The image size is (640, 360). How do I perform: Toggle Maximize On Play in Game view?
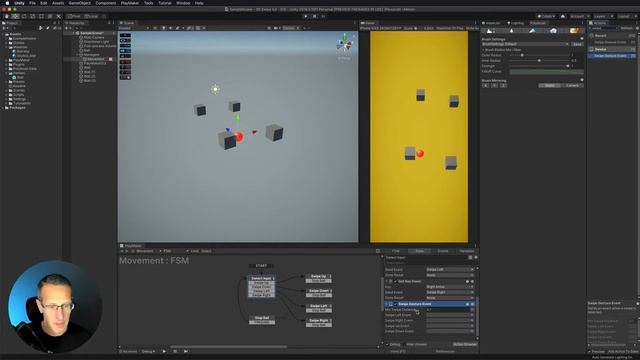449,28
